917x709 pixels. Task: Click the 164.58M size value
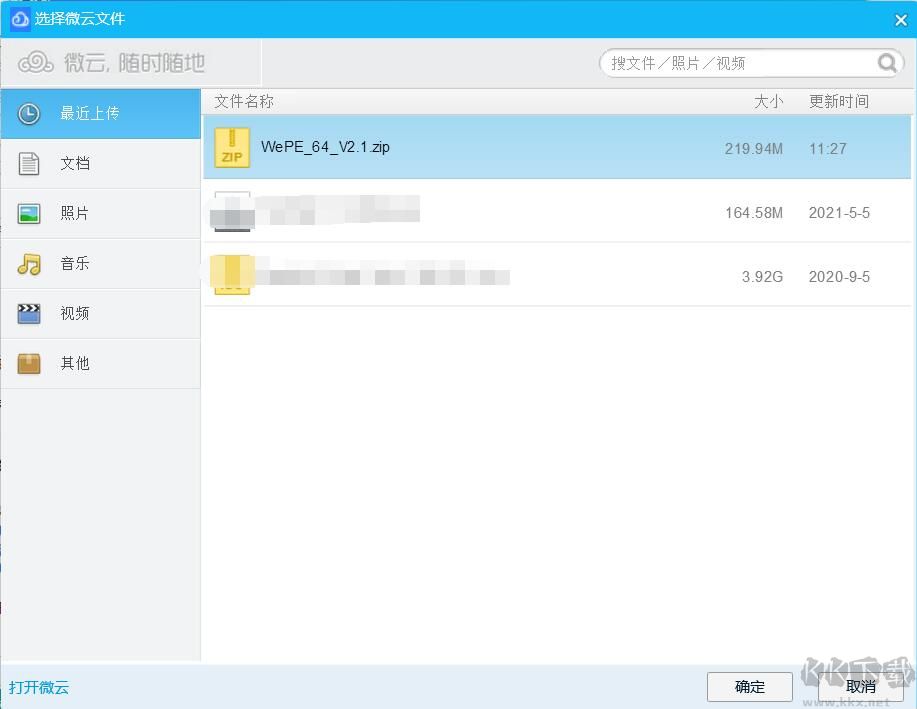[x=754, y=212]
